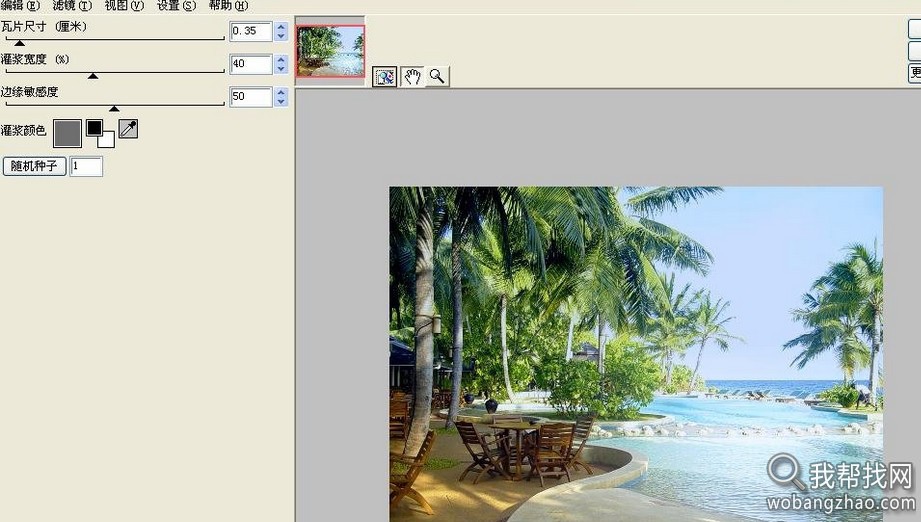Image resolution: width=921 pixels, height=522 pixels.
Task: Click the 边缘敏感度 value field showing 50
Action: pyautogui.click(x=251, y=97)
